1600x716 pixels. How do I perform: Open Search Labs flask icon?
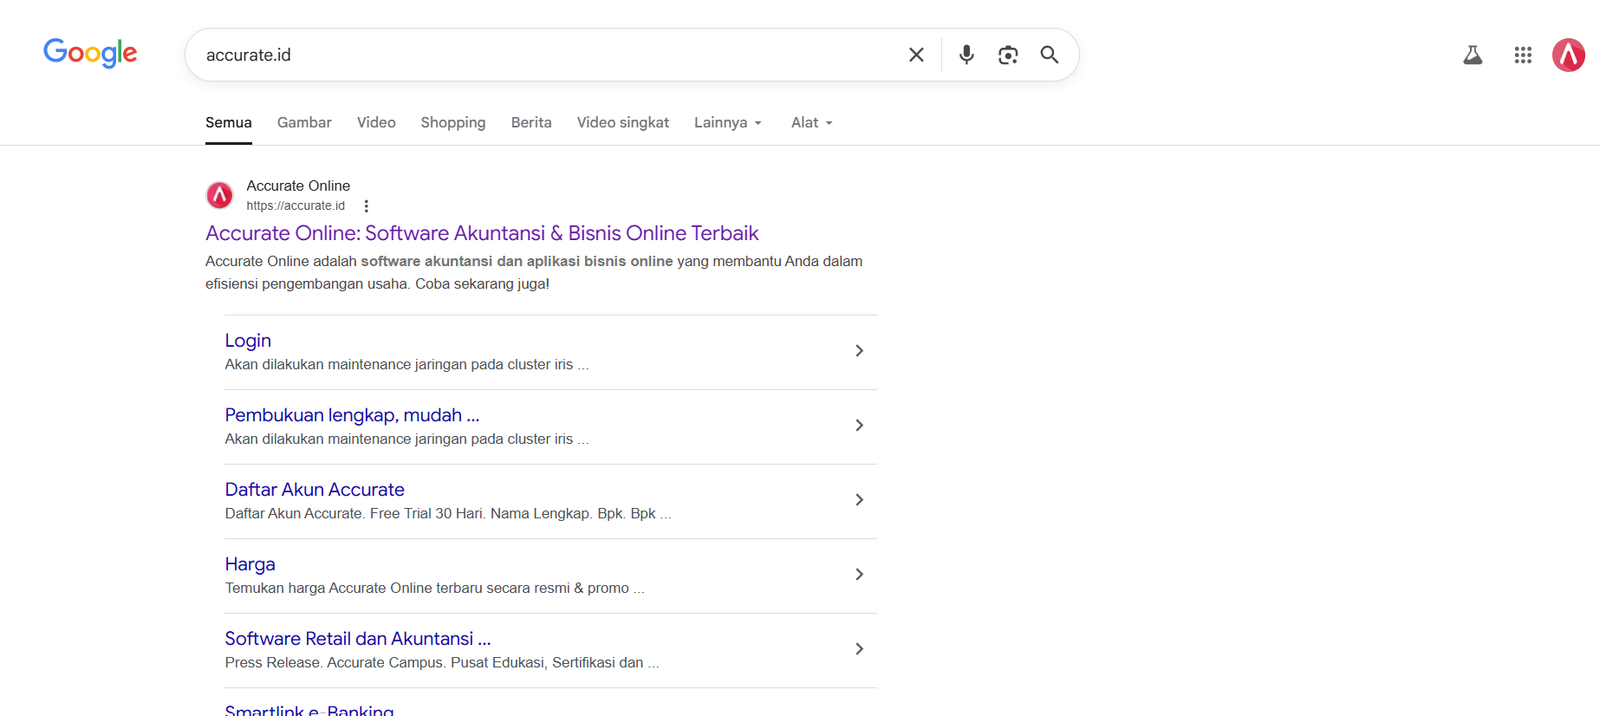[1473, 55]
